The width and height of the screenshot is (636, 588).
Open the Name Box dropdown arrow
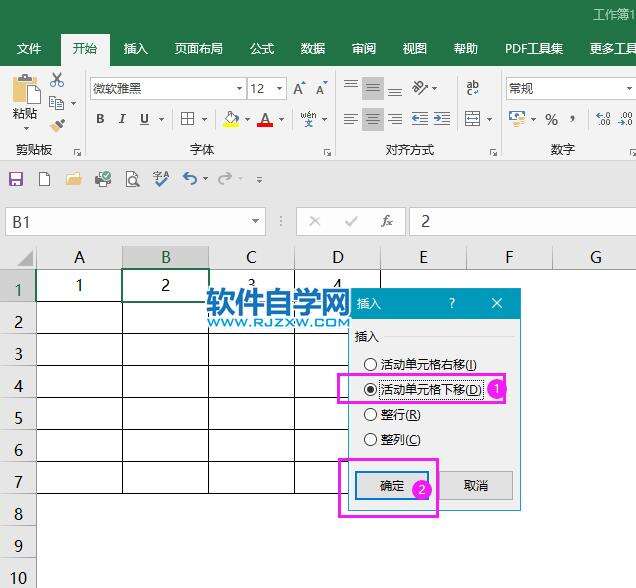click(x=255, y=221)
